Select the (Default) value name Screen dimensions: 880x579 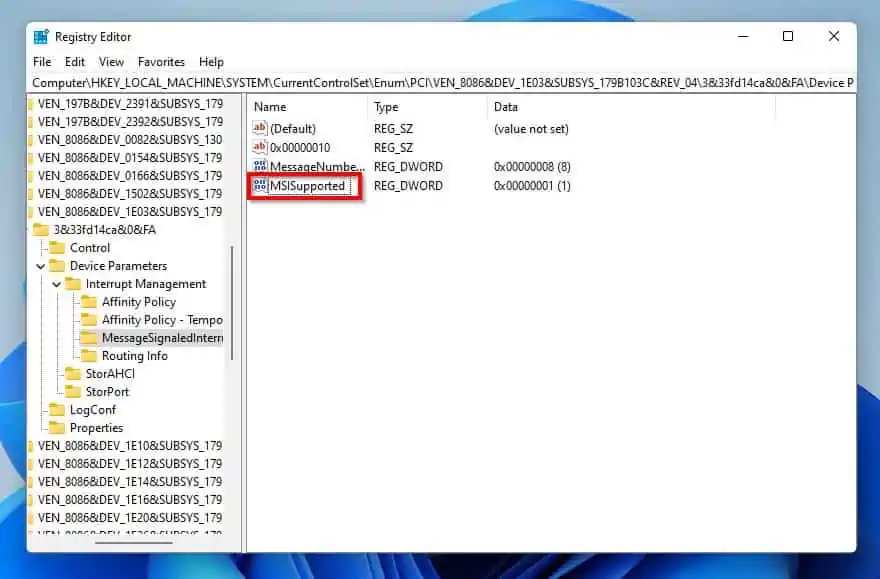293,128
